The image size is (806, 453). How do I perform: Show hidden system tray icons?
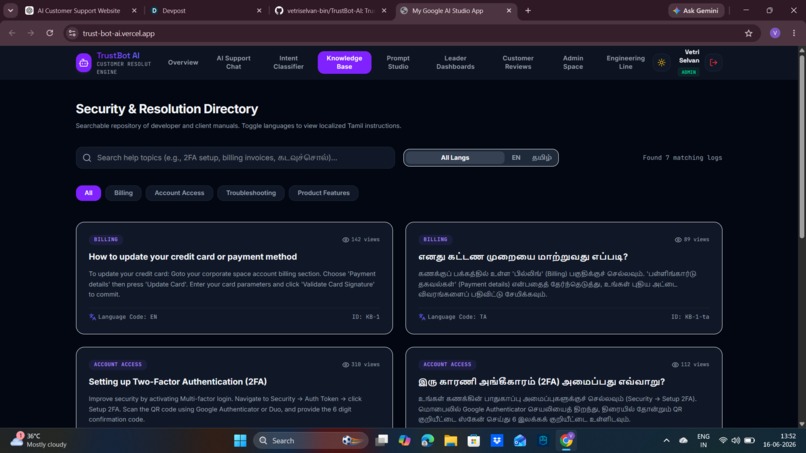click(x=667, y=441)
